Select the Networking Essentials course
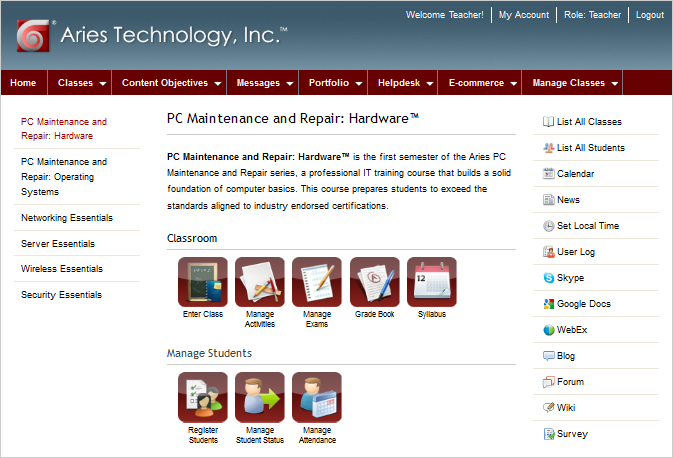 67,218
